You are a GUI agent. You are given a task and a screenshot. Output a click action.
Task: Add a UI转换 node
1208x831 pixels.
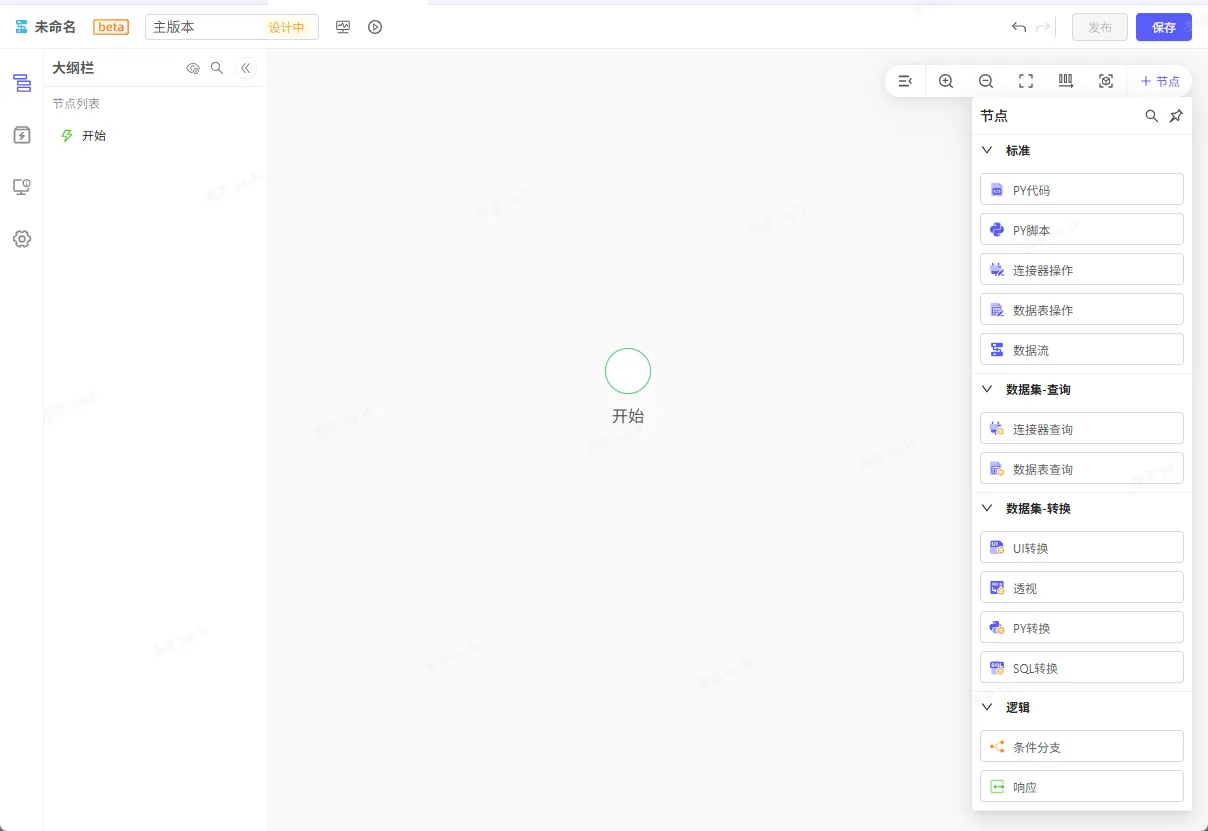point(1082,547)
